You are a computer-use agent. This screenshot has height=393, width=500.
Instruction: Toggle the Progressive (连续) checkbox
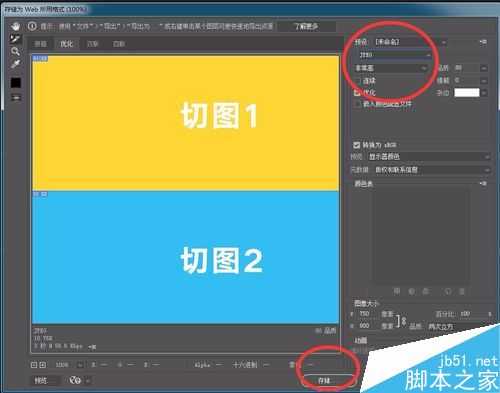click(x=358, y=81)
